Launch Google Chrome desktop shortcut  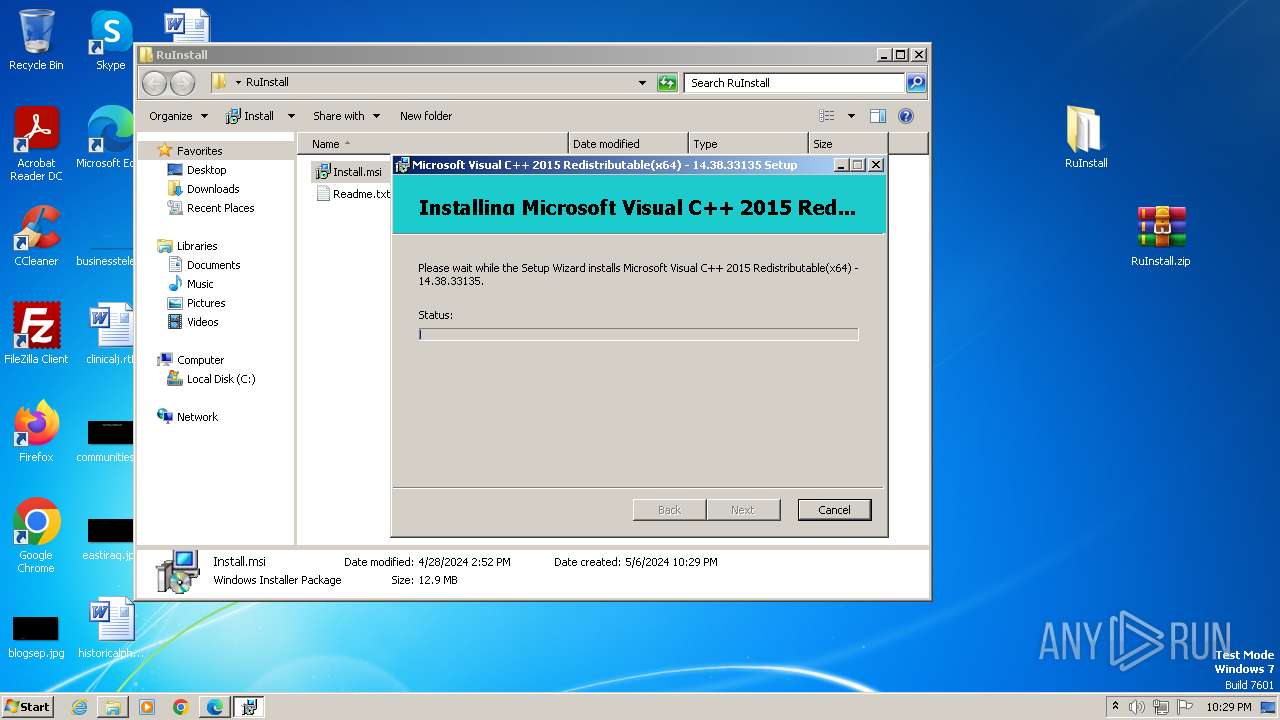coord(36,535)
